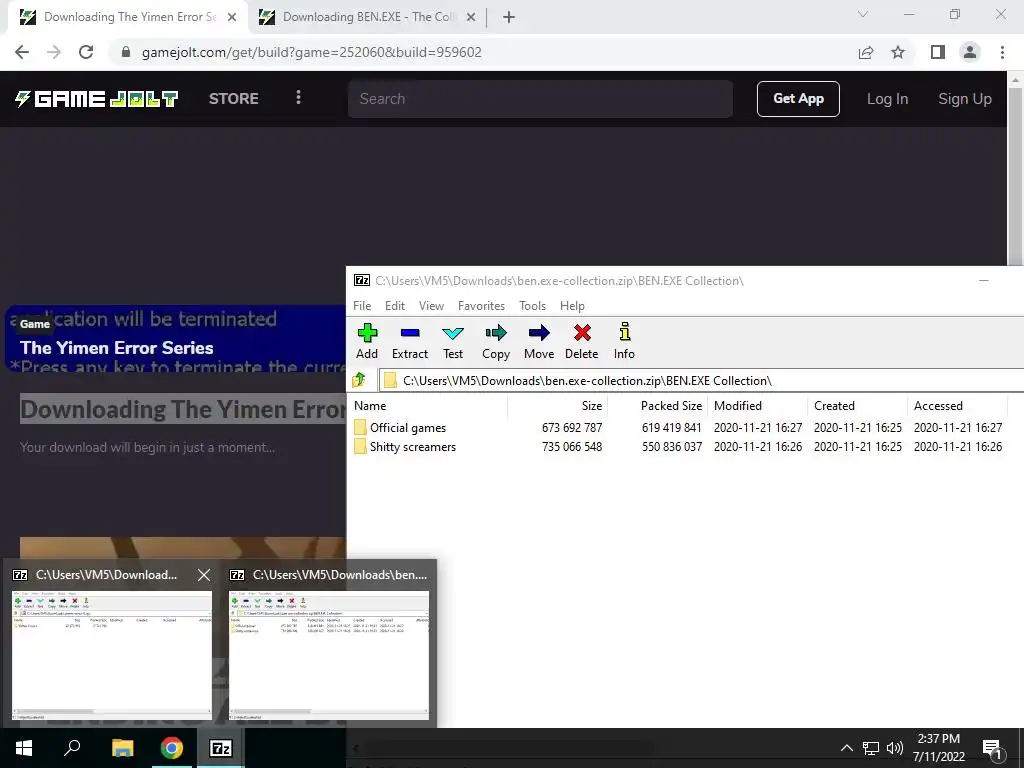Show hidden system tray icons
The image size is (1024, 768).
pos(846,748)
